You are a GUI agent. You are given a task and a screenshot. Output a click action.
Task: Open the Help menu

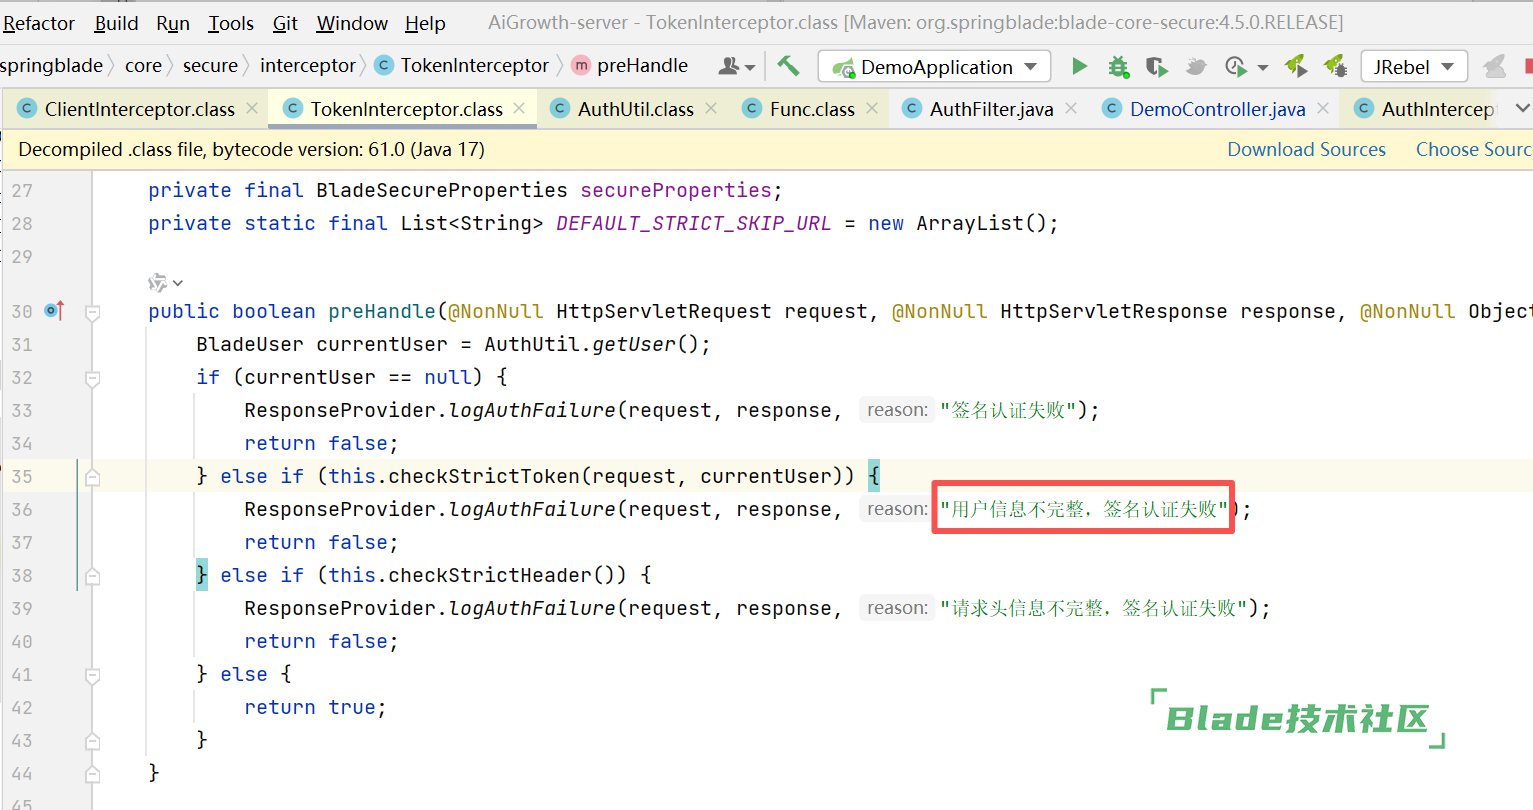tap(425, 23)
